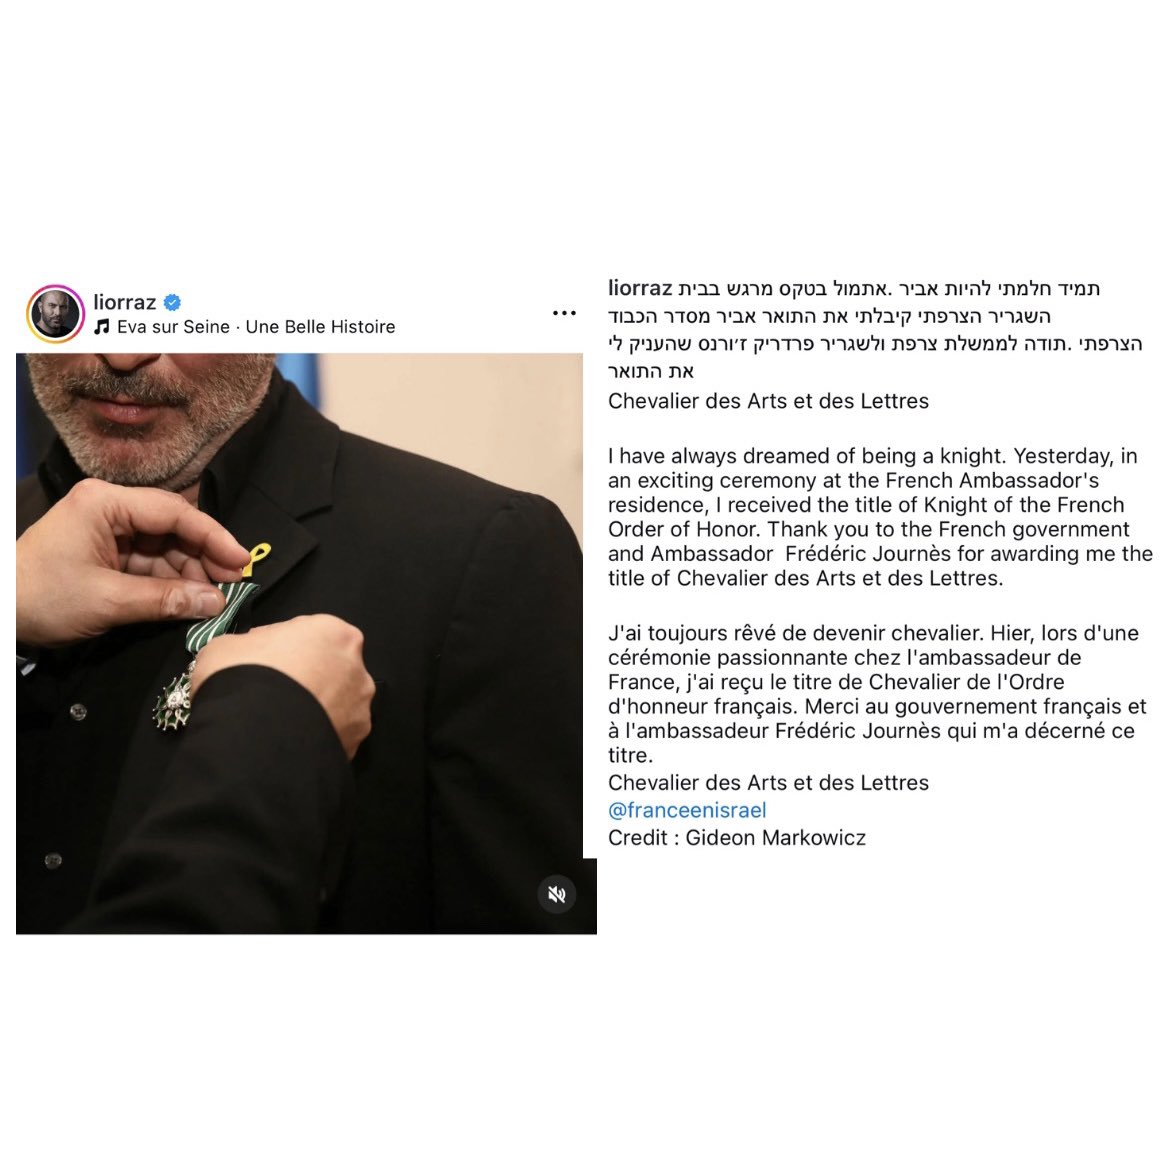Click bold liorraz username starting the caption
Image resolution: width=1170 pixels, height=1170 pixels.
point(640,288)
